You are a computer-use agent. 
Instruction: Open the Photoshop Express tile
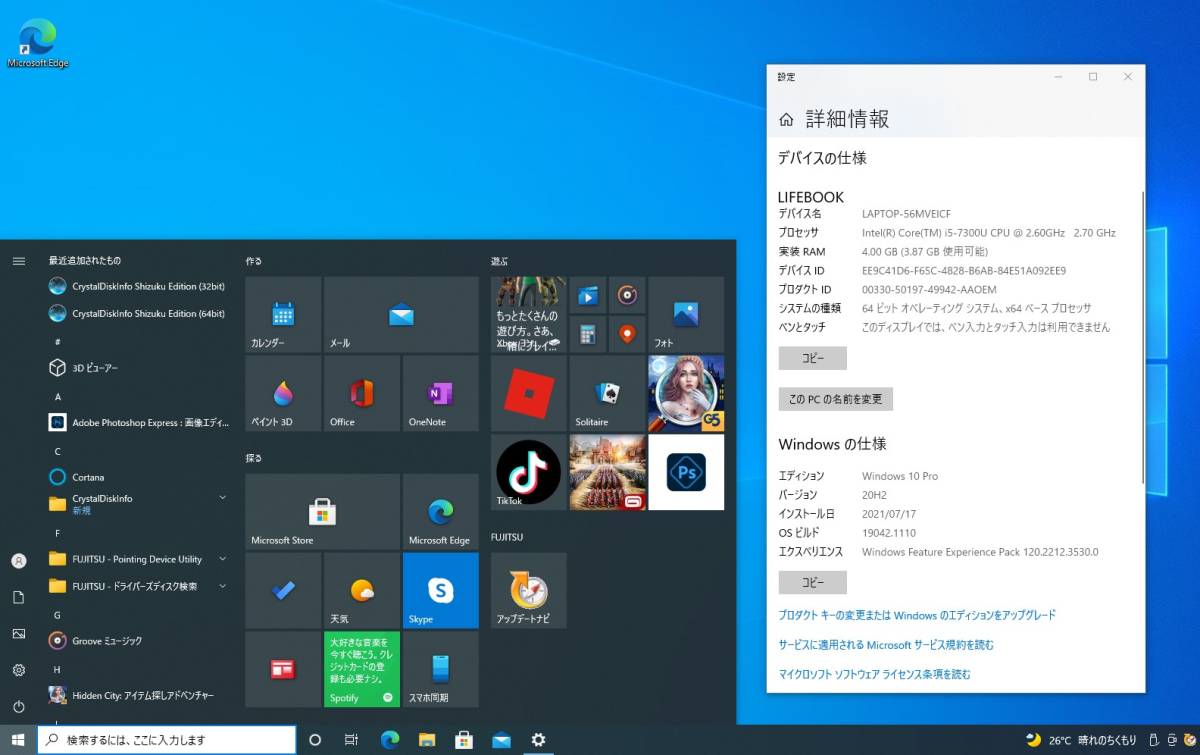(686, 472)
